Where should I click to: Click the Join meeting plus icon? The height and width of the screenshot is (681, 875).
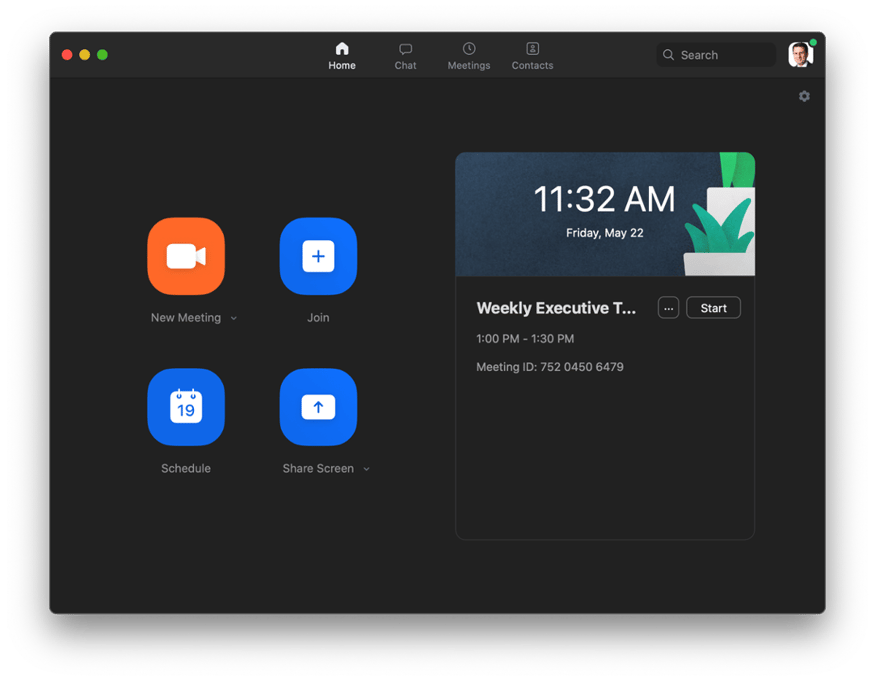click(x=318, y=256)
